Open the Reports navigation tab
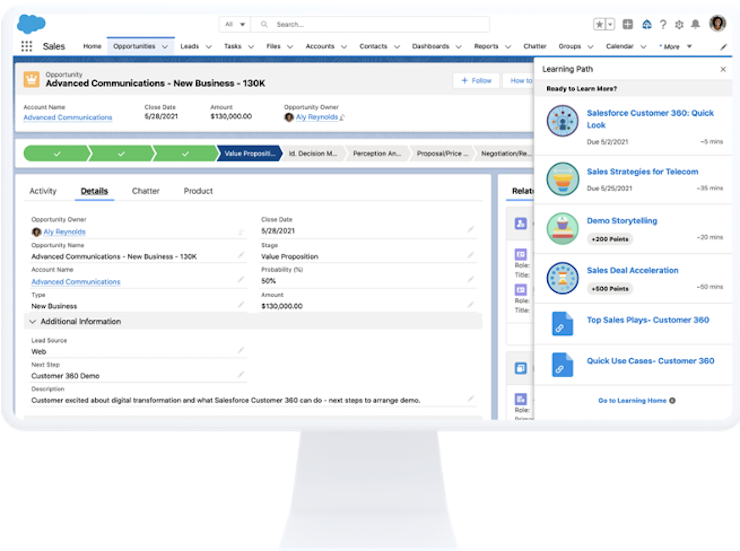This screenshot has width=740, height=551. [486, 46]
